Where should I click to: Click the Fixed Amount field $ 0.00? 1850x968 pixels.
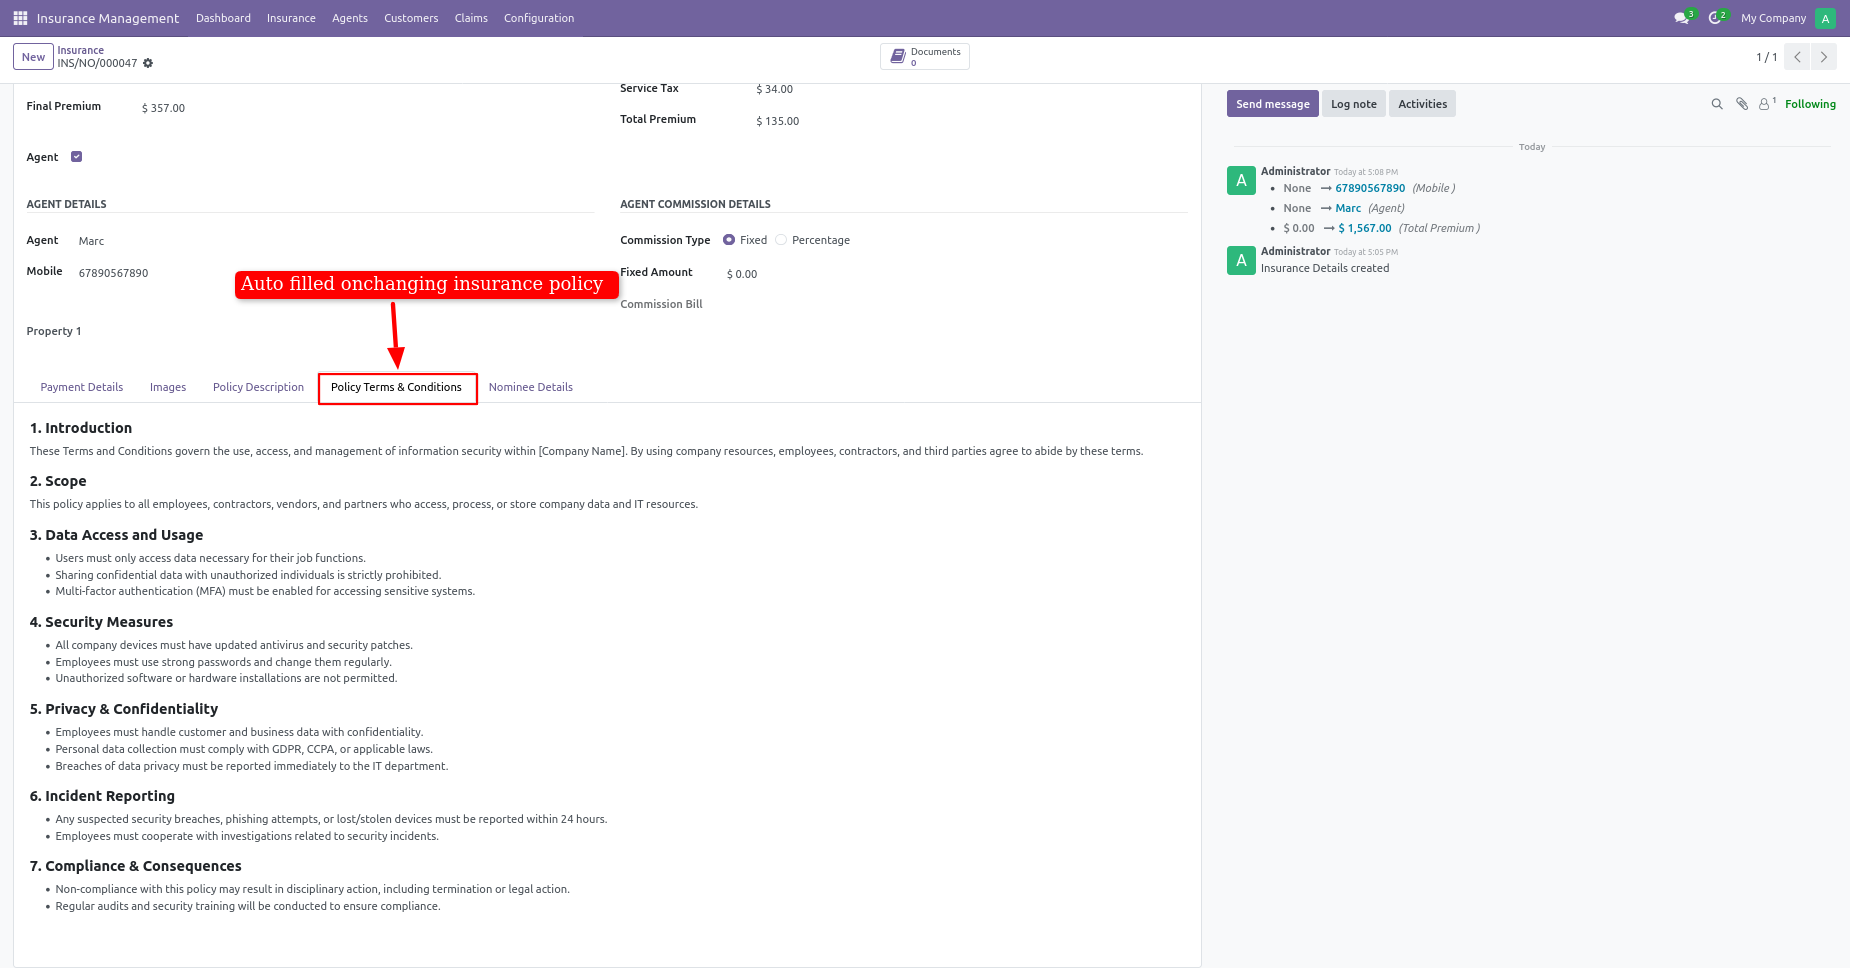point(742,274)
